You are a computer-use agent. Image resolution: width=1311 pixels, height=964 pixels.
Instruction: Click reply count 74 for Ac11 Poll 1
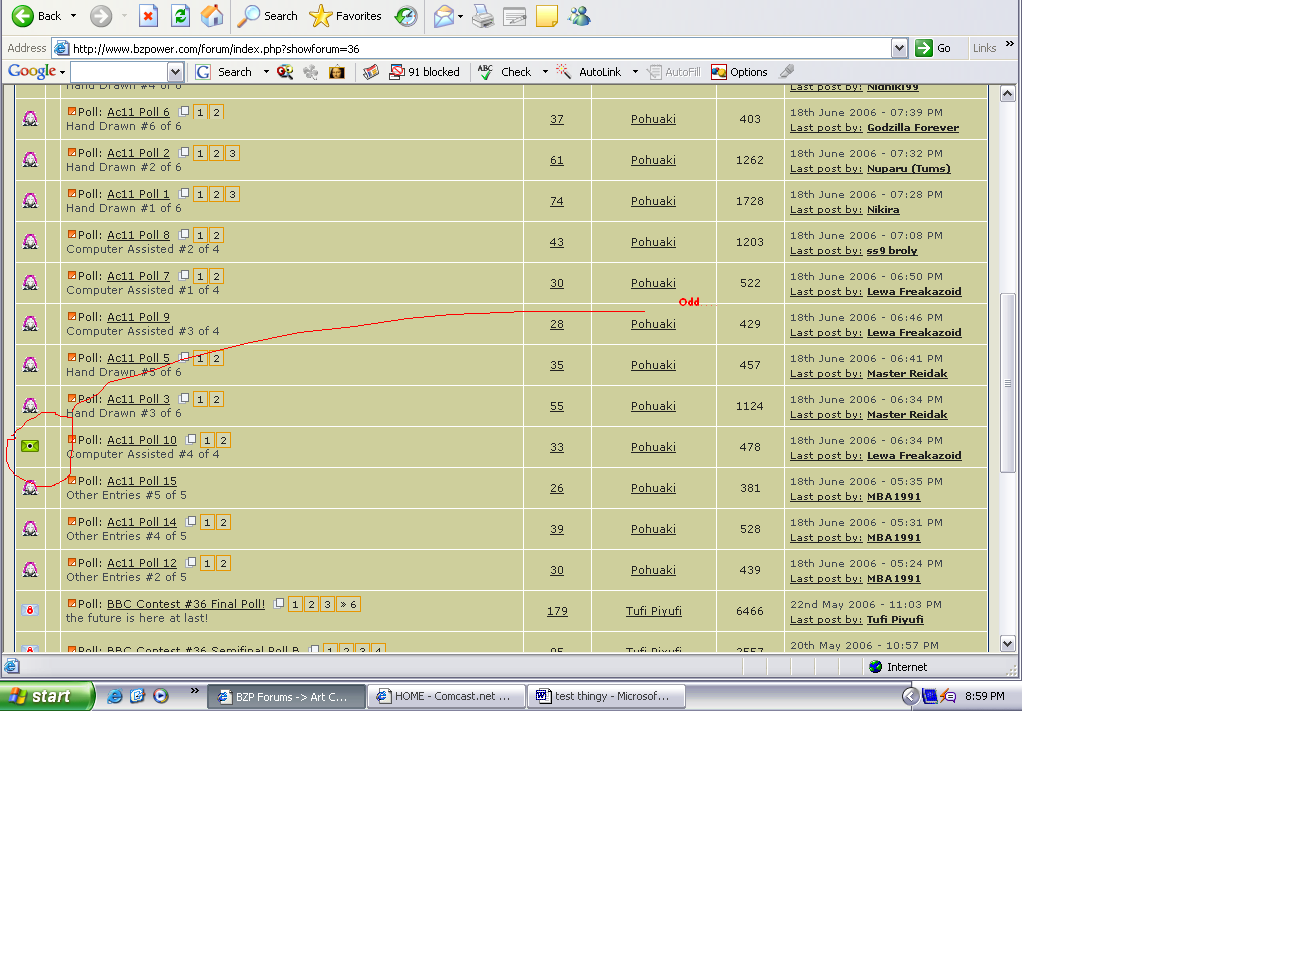pos(557,201)
